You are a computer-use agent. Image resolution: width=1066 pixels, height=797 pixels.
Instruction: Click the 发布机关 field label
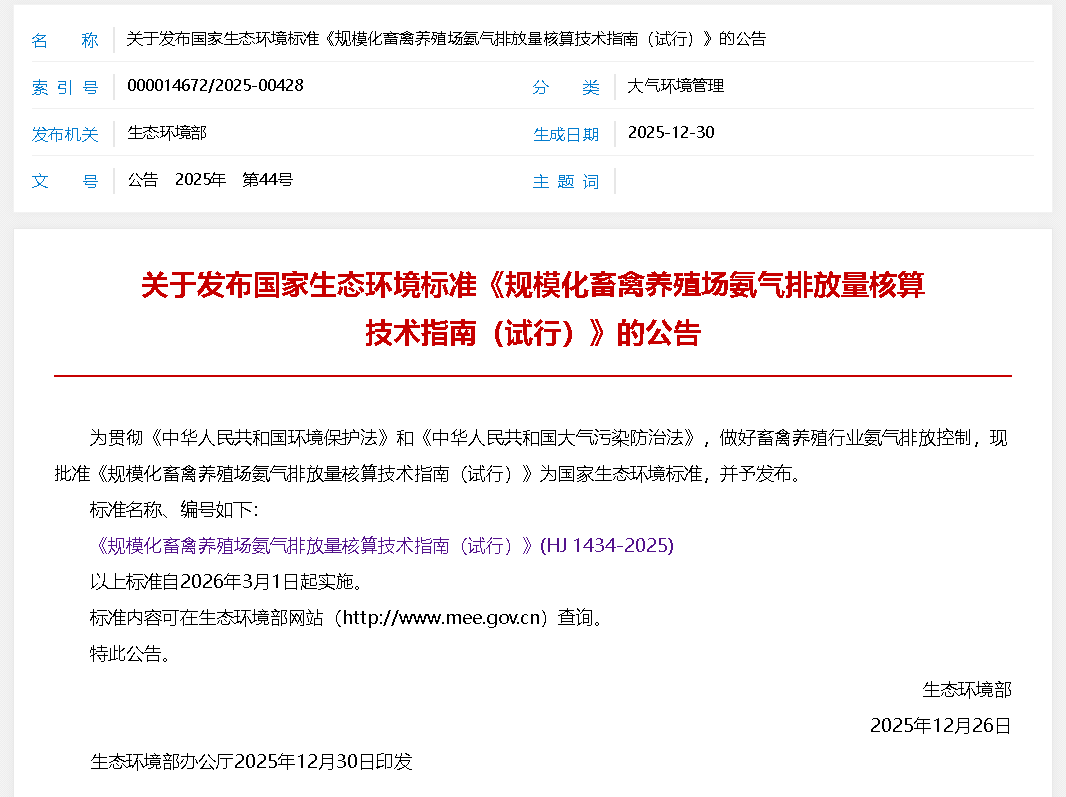point(65,134)
